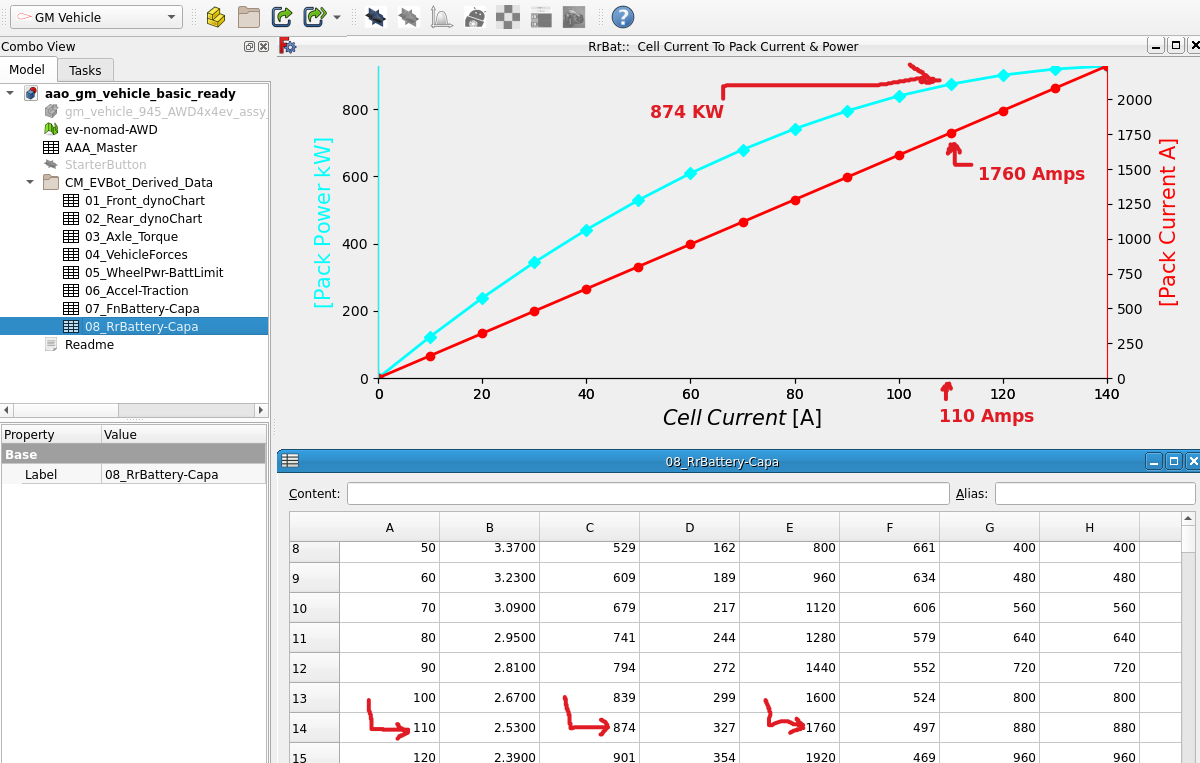
Task: Click the Android robot toolbar icon
Action: click(x=476, y=17)
